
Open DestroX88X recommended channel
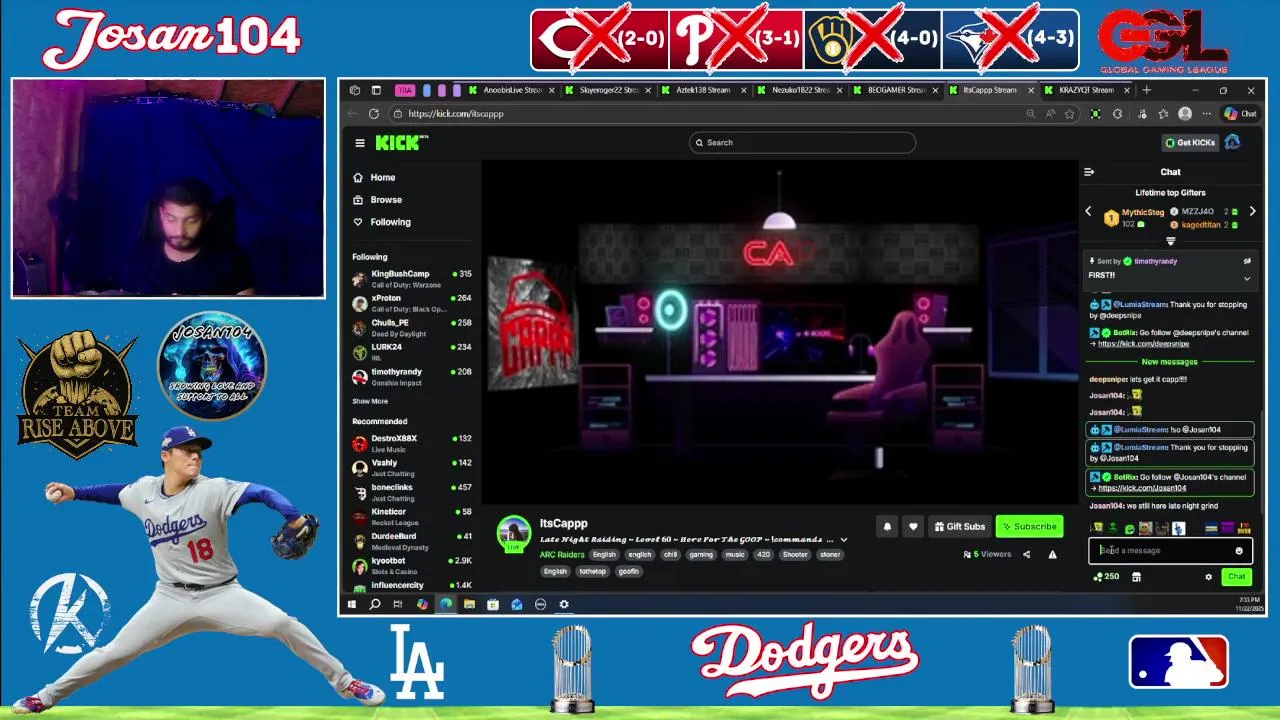click(412, 443)
